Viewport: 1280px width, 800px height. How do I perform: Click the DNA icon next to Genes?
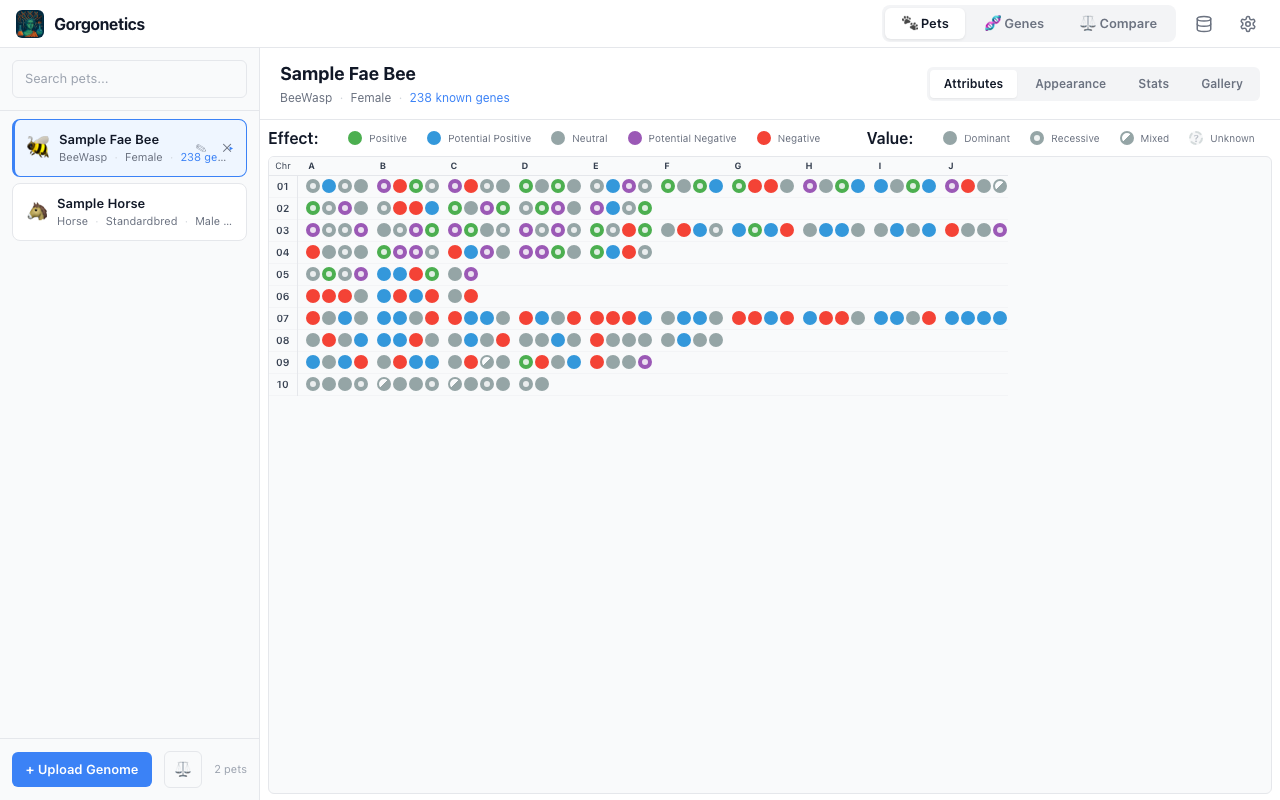pyautogui.click(x=991, y=23)
